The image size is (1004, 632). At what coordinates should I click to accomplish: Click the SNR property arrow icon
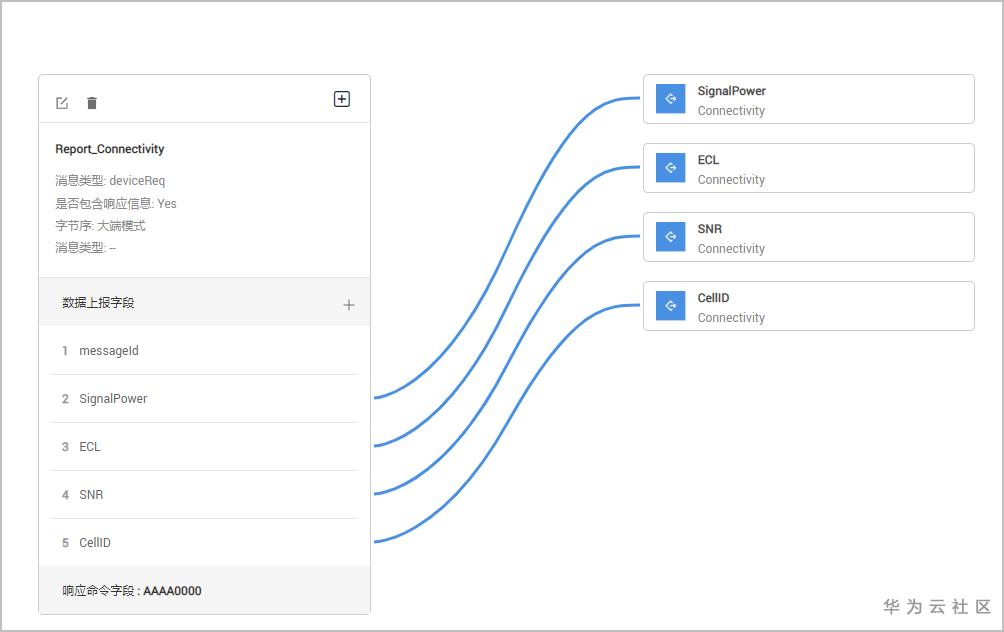pos(670,237)
